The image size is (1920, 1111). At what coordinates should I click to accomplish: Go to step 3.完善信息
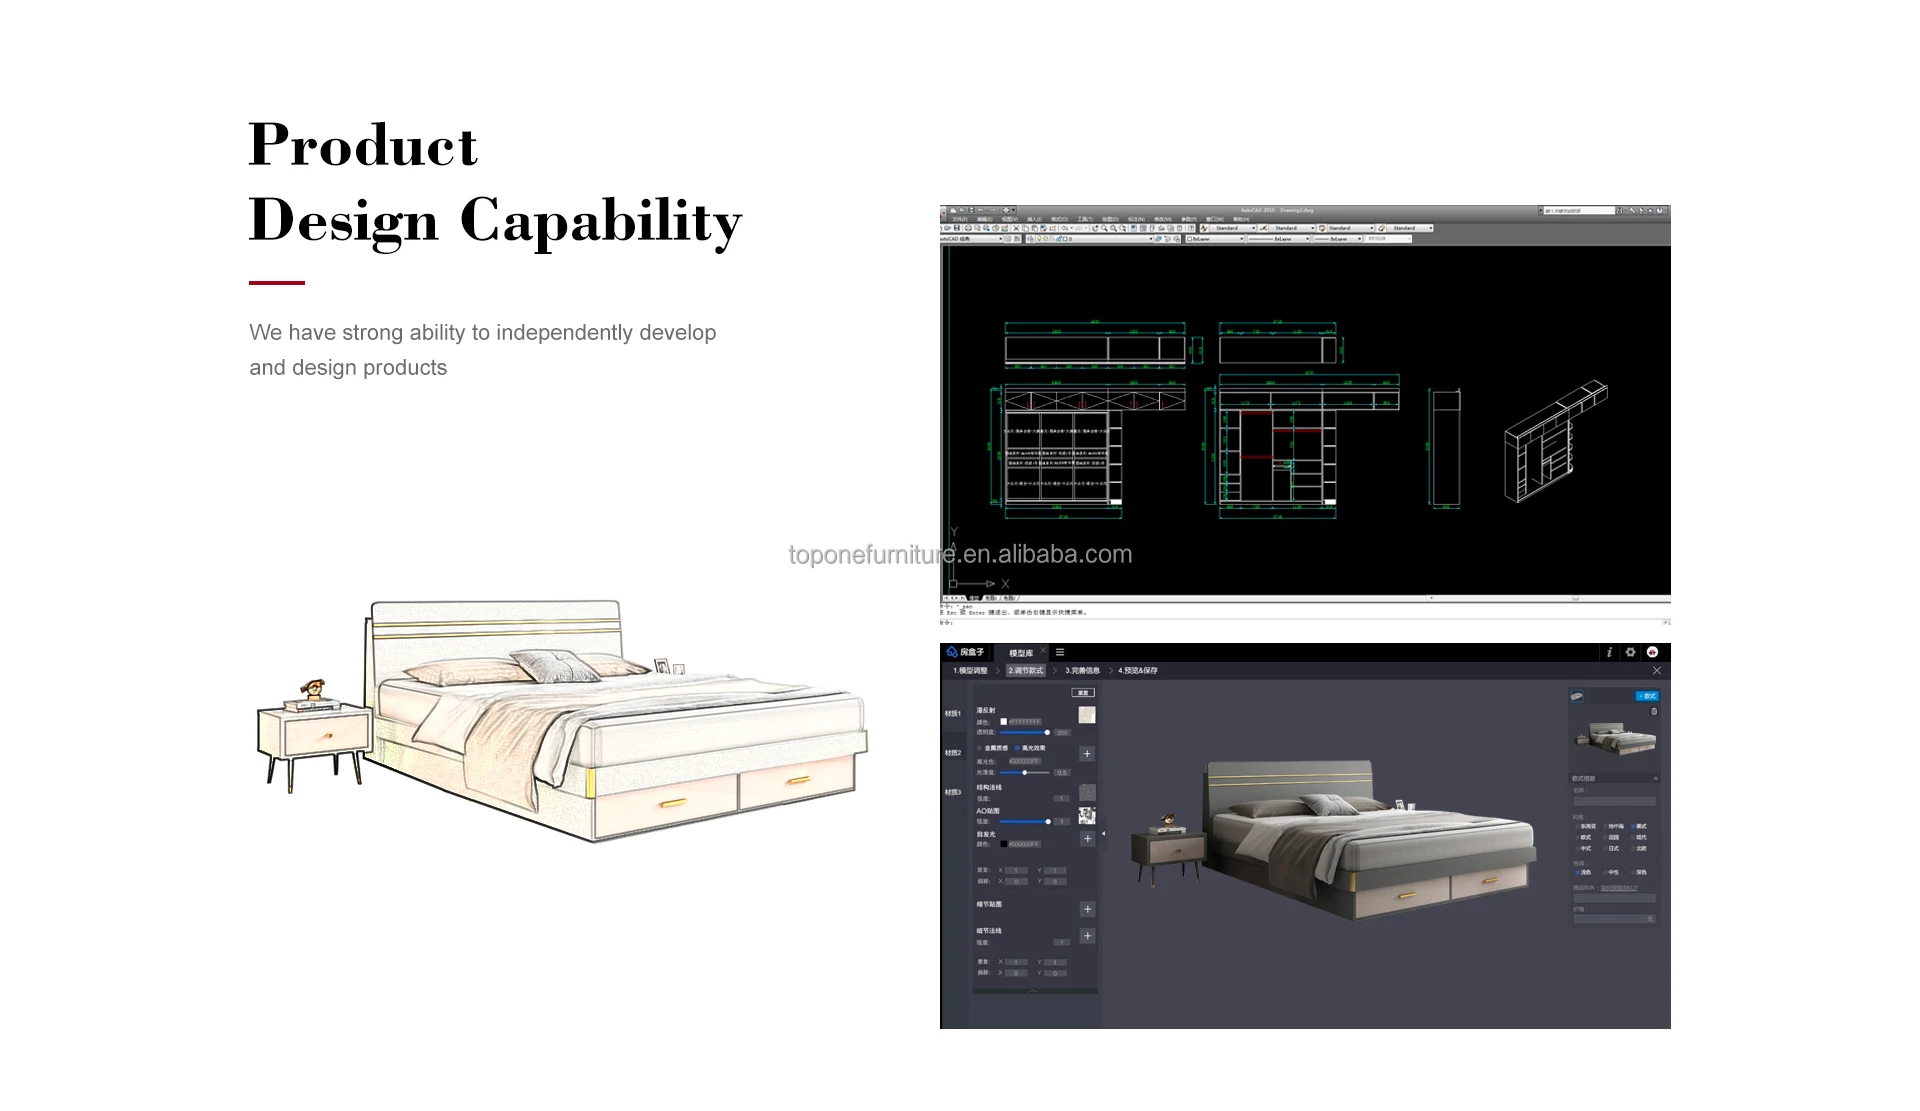pos(1082,671)
